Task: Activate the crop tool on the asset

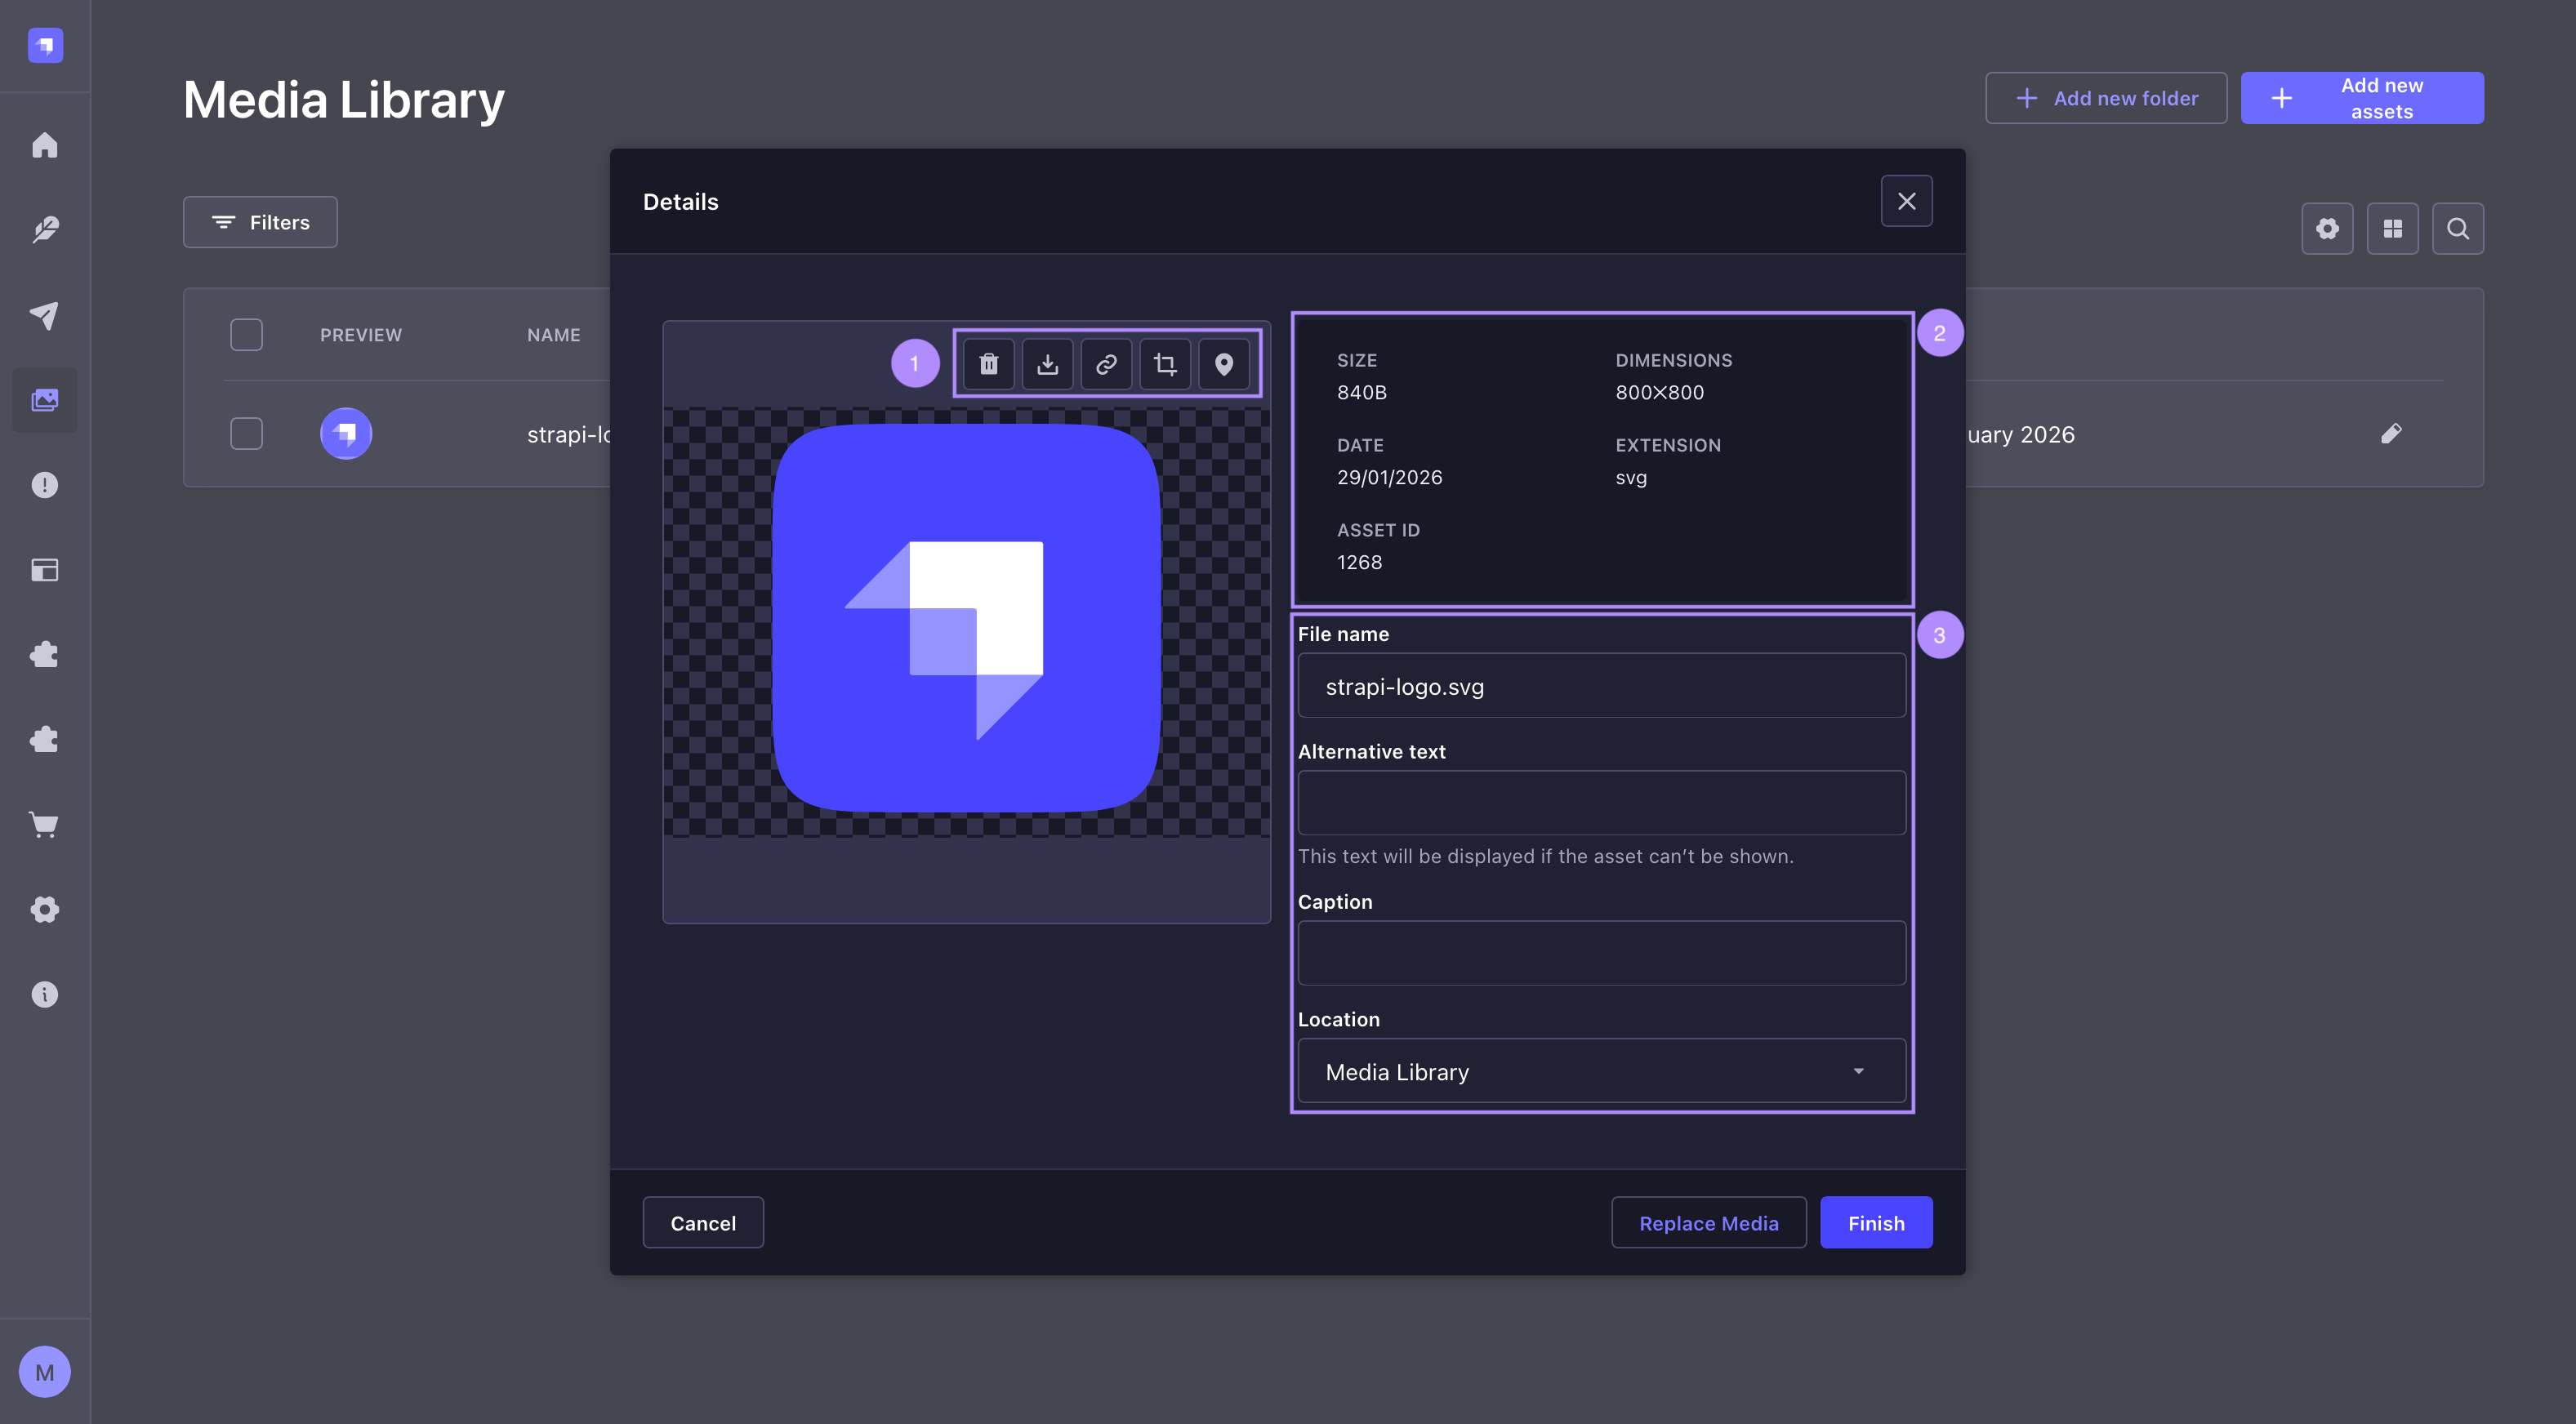Action: pyautogui.click(x=1164, y=363)
